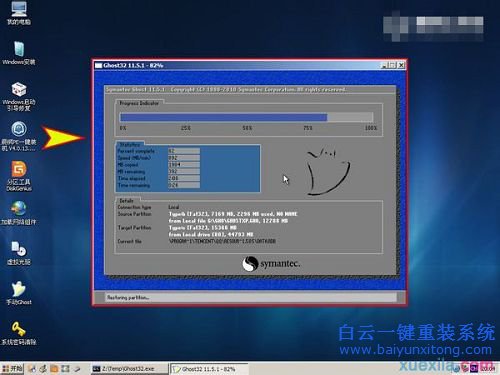Click the Ghost32 11.5.1 - 82% window title bar
This screenshot has height=375, width=500.
249,65
